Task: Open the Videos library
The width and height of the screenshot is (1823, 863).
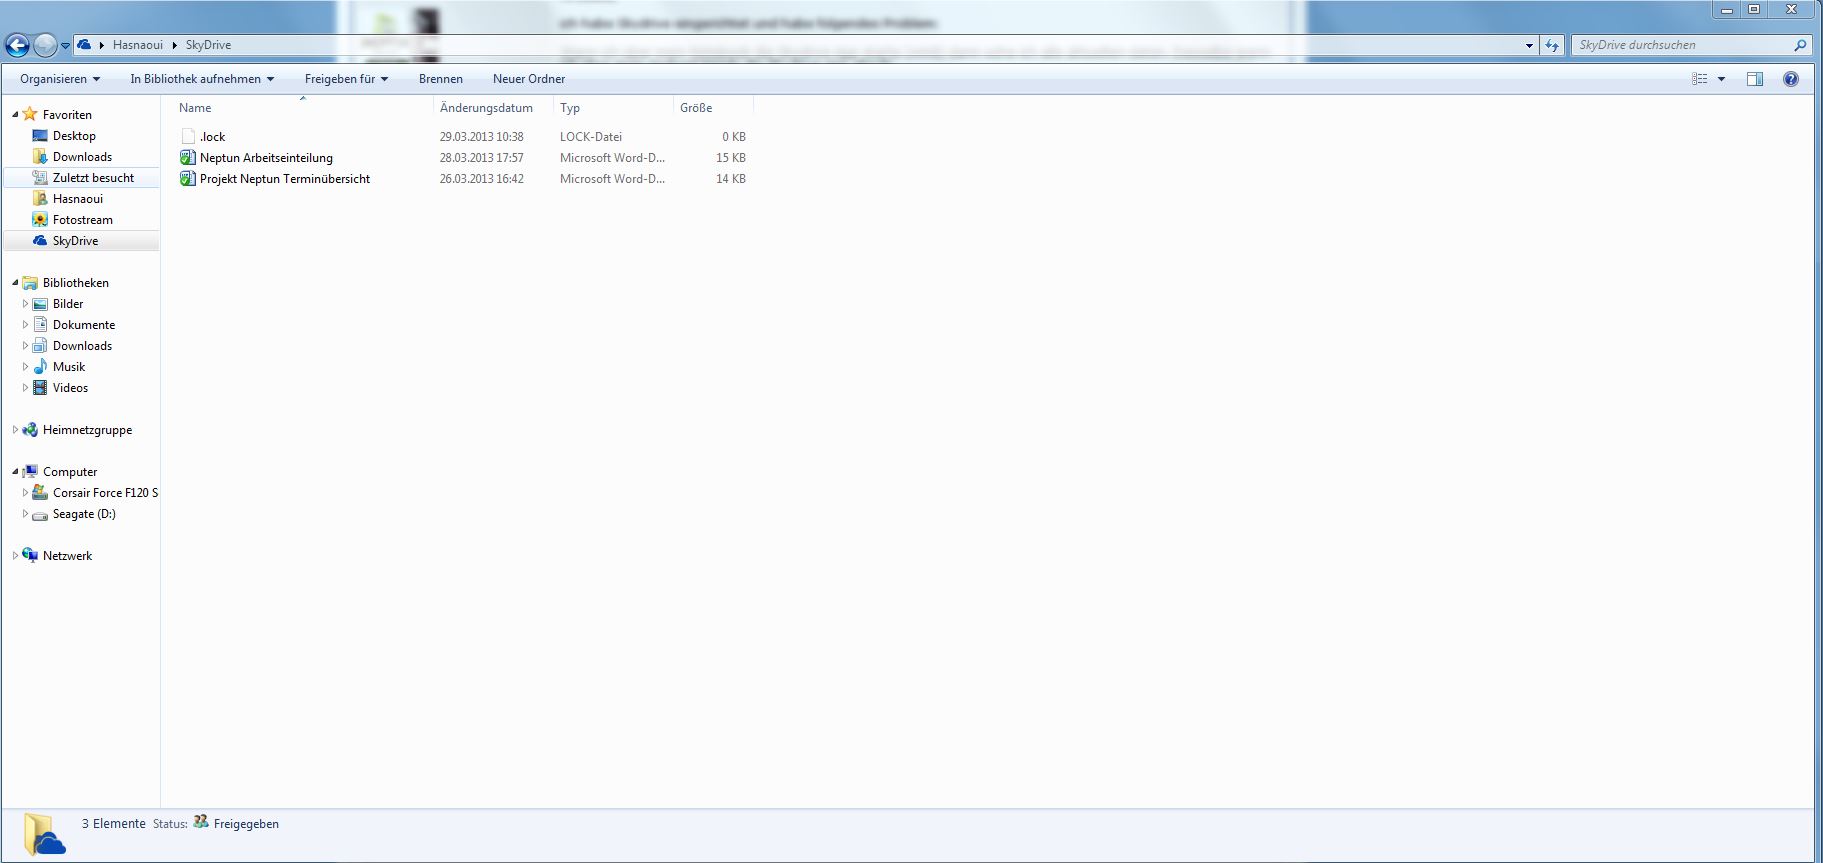Action: point(70,388)
